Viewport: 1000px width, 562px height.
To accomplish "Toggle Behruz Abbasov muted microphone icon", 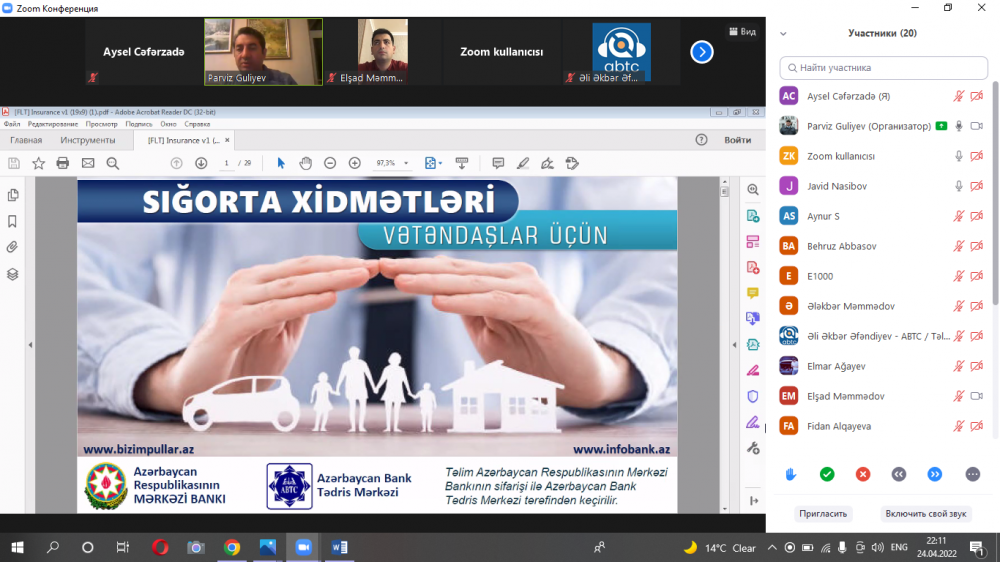I will (x=959, y=246).
